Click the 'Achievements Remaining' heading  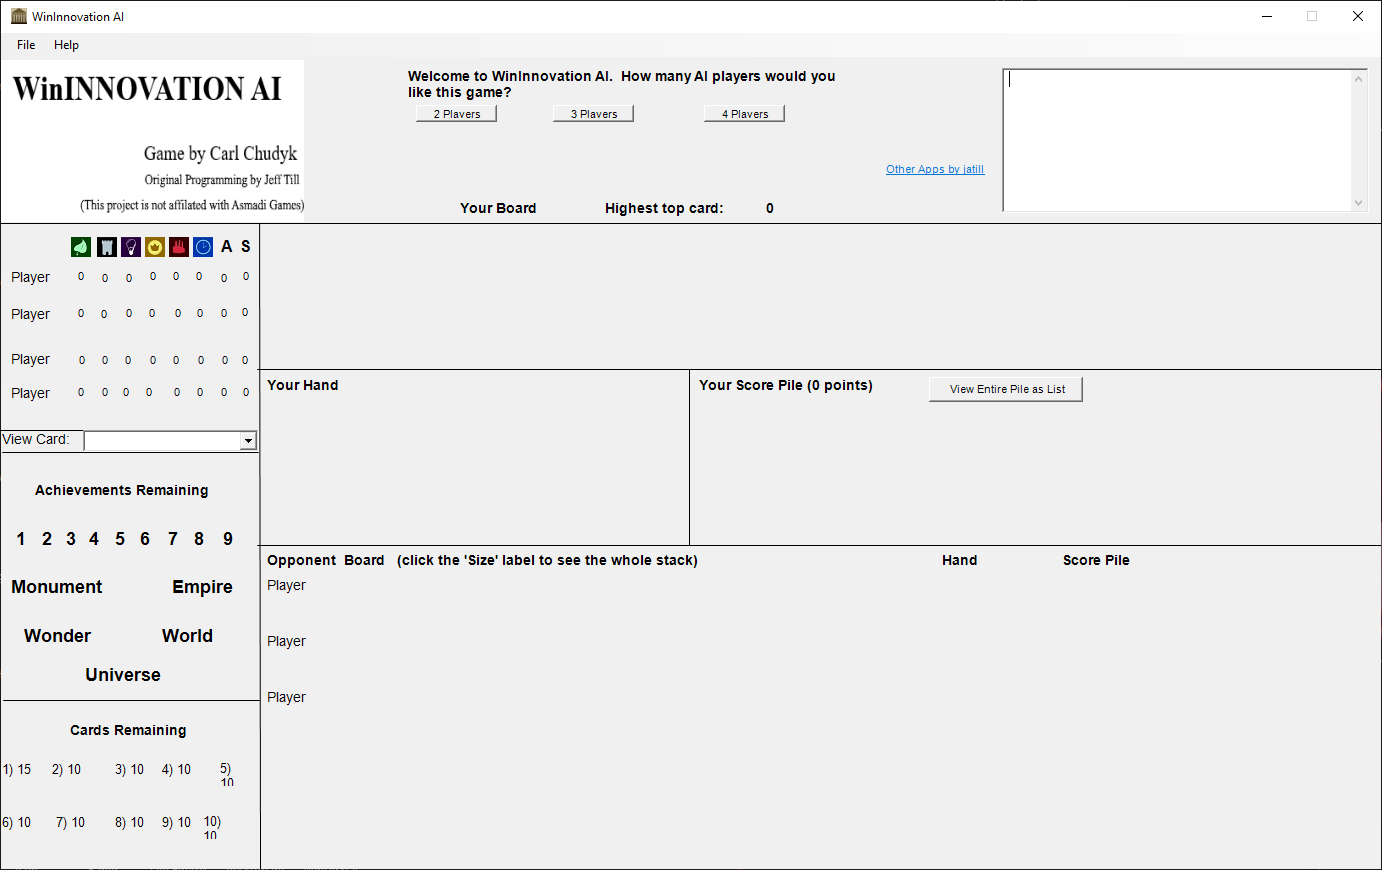[x=122, y=490]
